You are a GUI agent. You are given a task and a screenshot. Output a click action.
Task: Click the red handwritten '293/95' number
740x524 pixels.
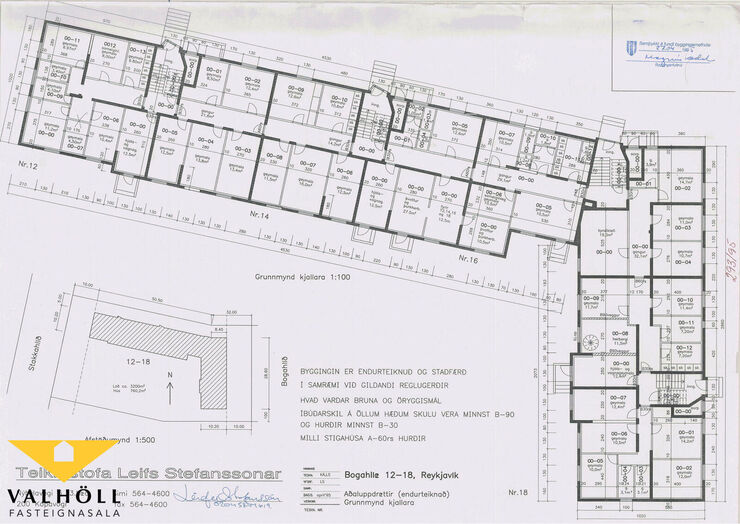(x=732, y=262)
